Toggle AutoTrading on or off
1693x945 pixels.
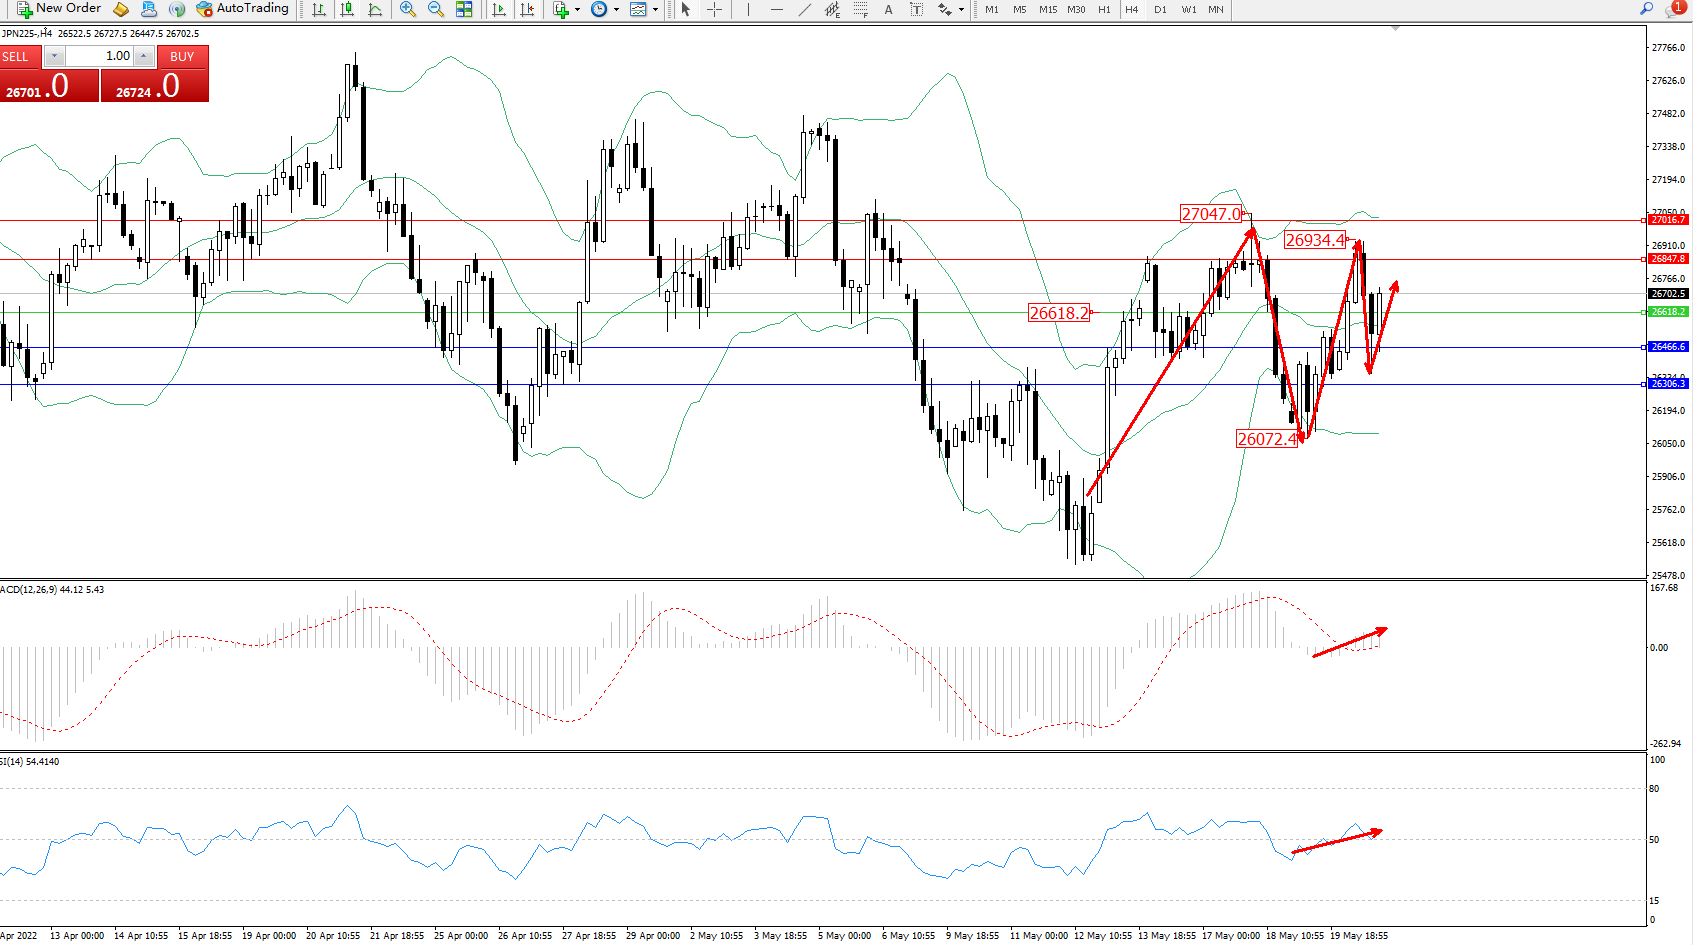tap(242, 9)
